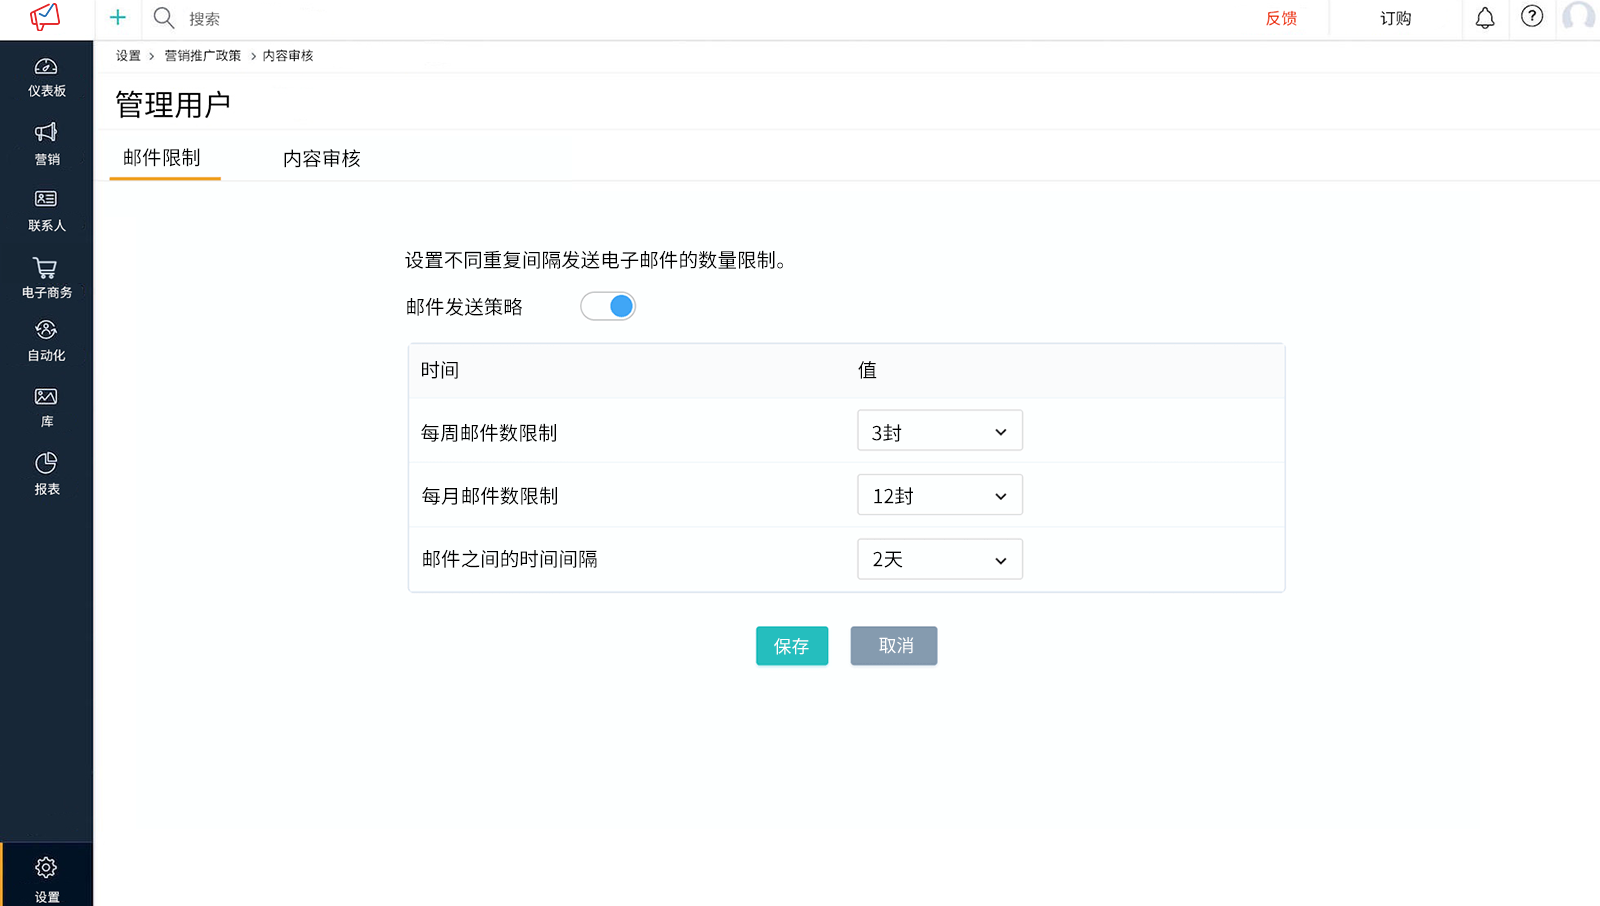Click the notification bell icon

click(1485, 18)
